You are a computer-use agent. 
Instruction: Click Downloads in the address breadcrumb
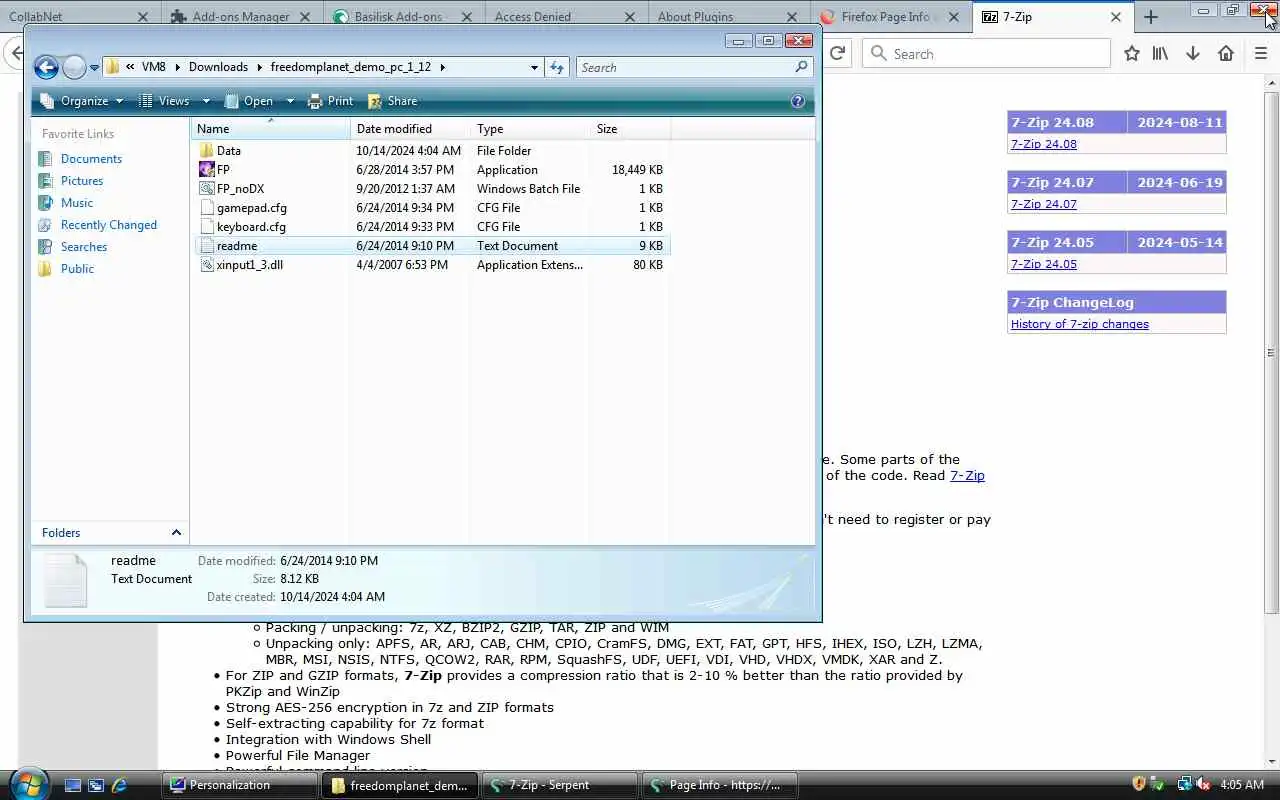click(x=218, y=67)
